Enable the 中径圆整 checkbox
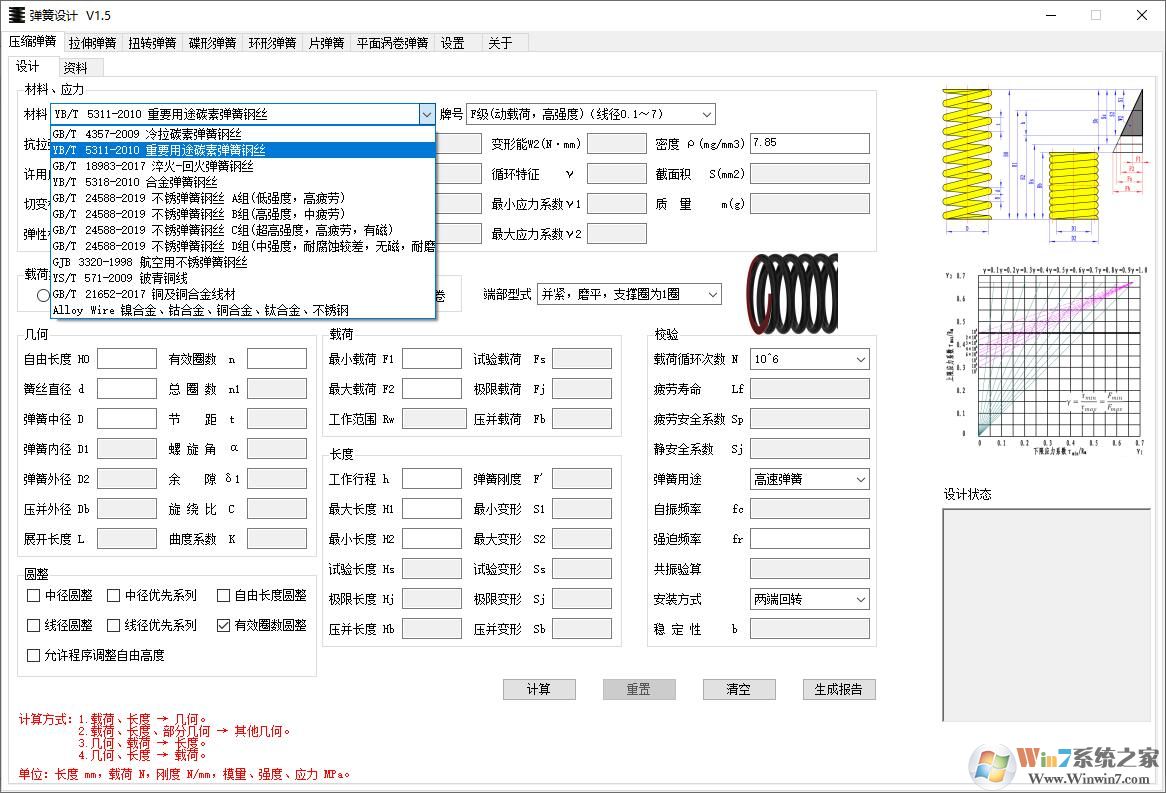Viewport: 1166px width, 793px height. [x=34, y=595]
